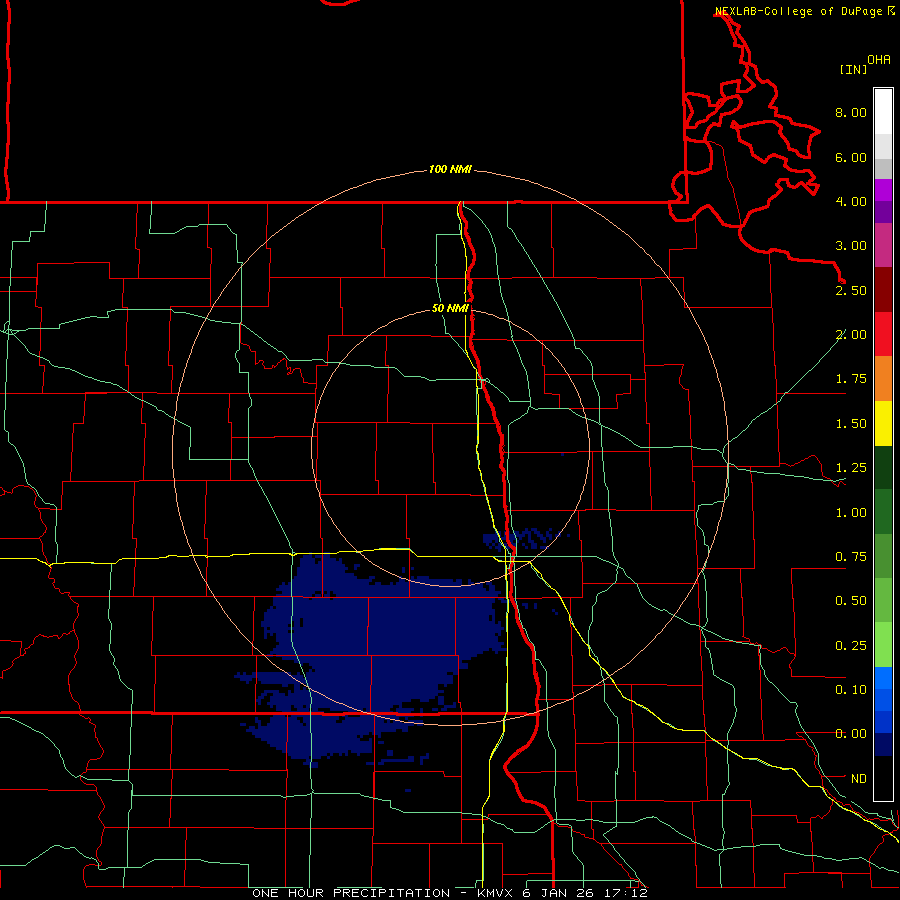Click the white swatch in the color scale
The height and width of the screenshot is (900, 900).
click(x=883, y=112)
